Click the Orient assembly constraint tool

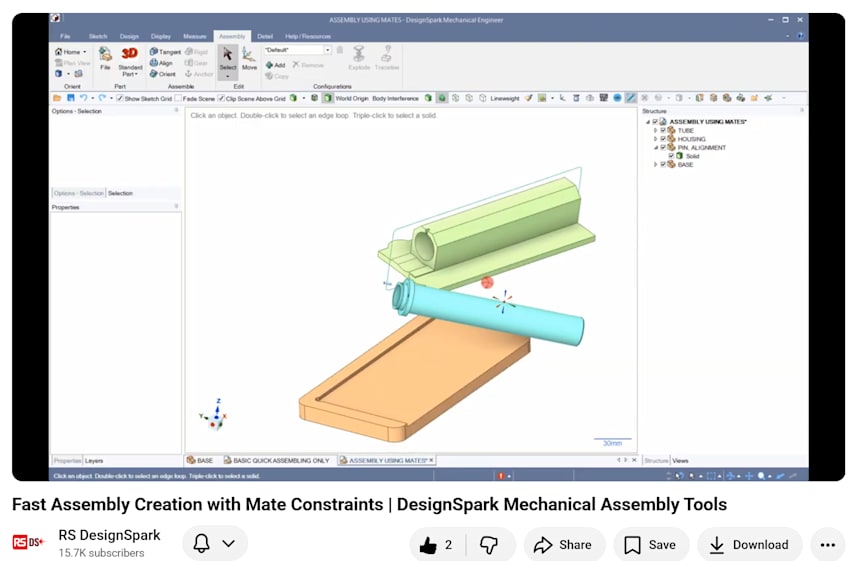162,74
